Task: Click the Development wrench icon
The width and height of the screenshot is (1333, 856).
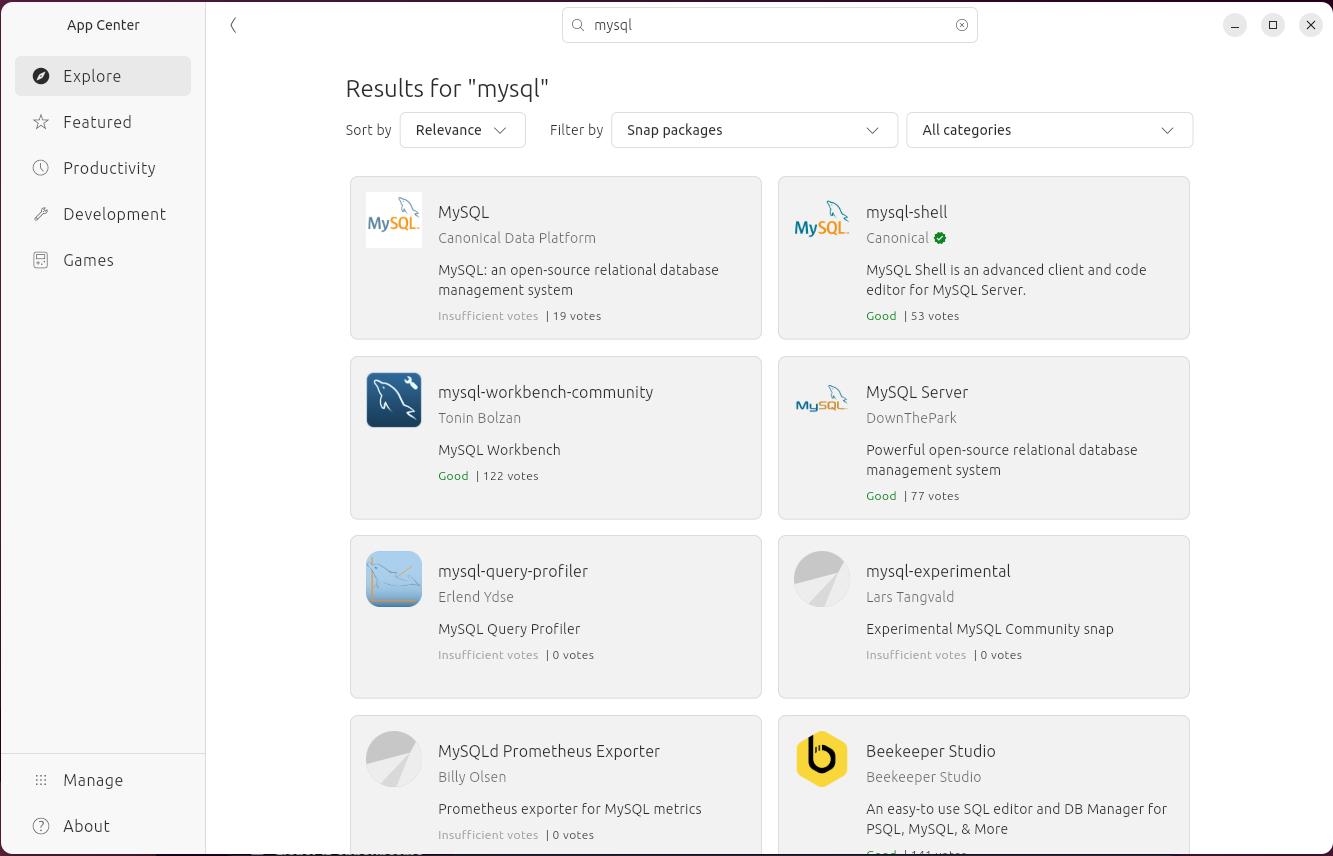Action: pos(41,214)
